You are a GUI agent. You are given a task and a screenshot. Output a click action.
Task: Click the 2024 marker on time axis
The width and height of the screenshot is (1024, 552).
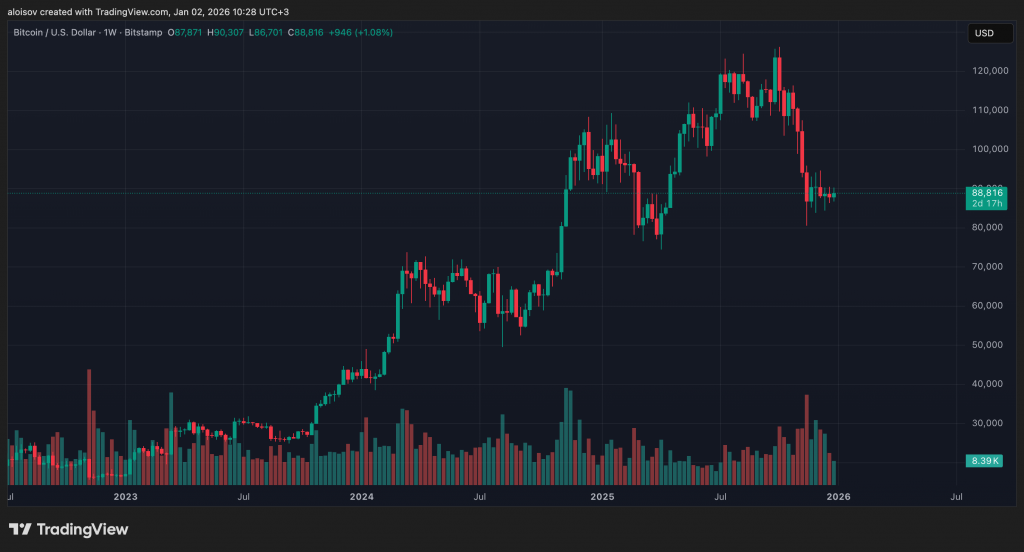pos(362,496)
